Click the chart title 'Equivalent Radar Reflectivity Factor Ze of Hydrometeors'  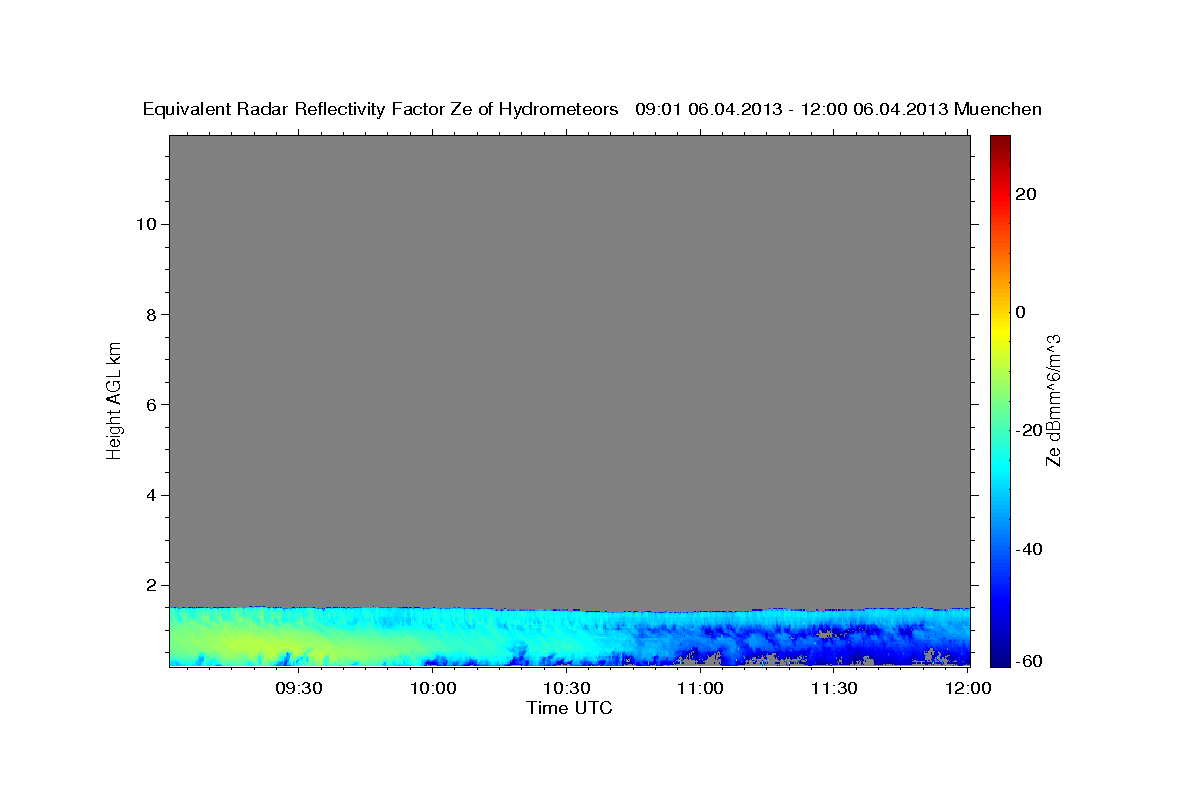380,110
